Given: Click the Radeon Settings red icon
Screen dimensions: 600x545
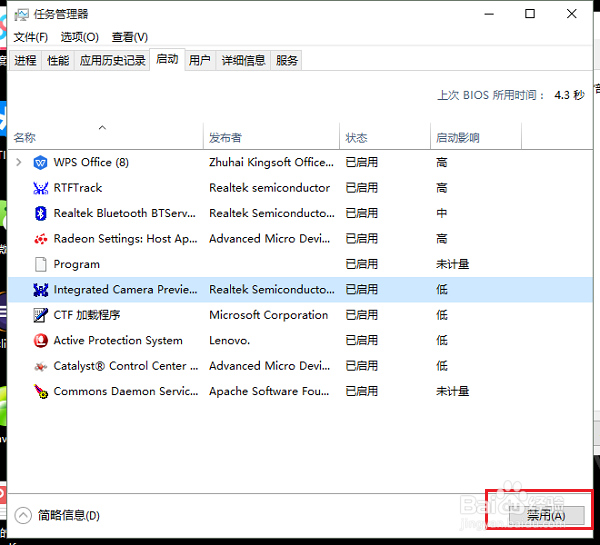Looking at the screenshot, I should 40,239.
